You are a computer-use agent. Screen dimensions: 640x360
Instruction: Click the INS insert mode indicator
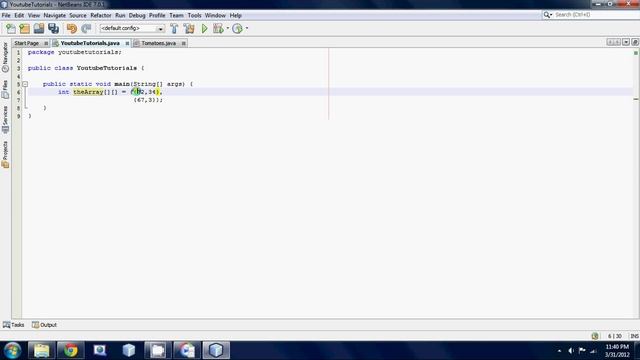pos(634,336)
